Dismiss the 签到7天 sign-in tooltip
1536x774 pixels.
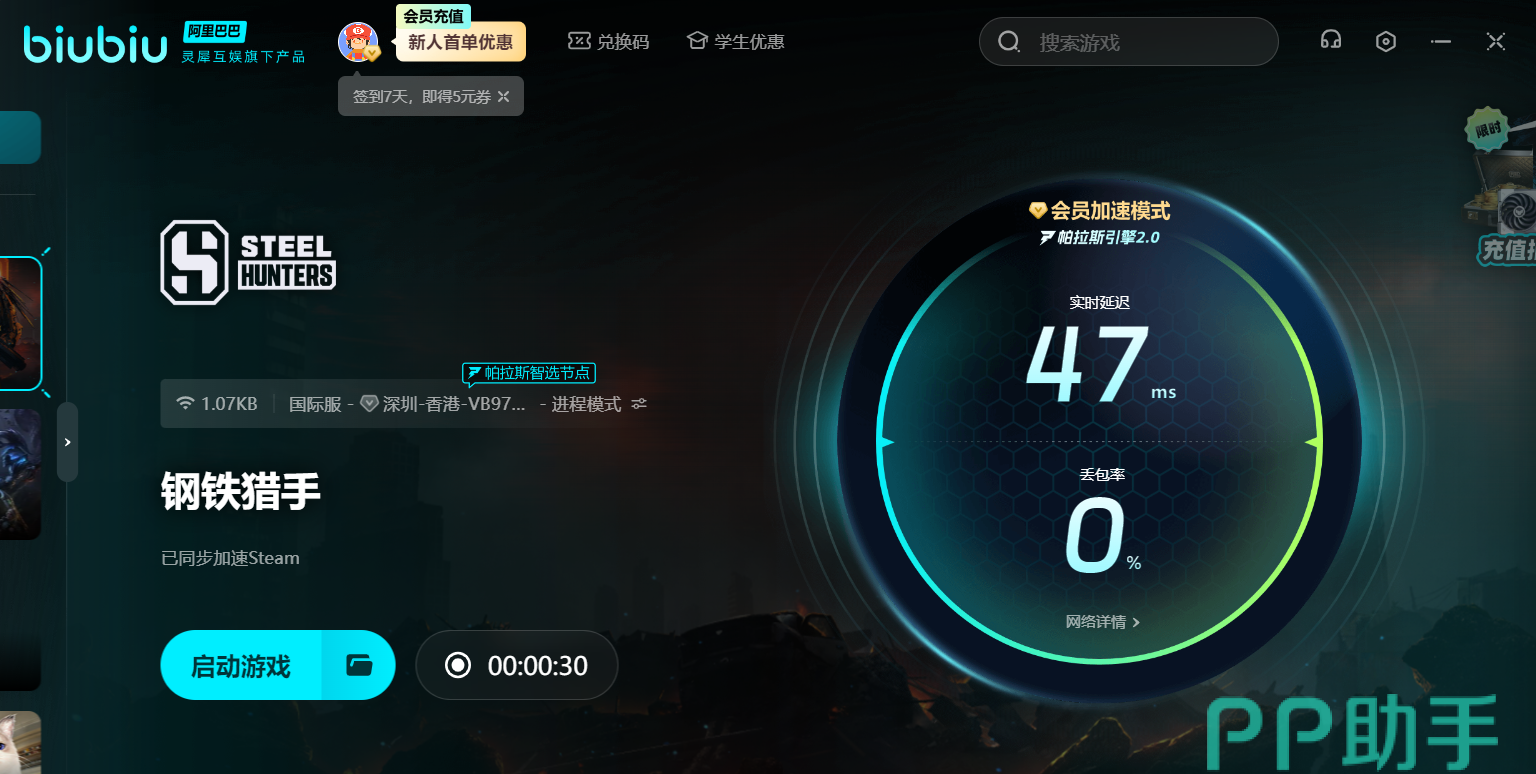pos(504,97)
